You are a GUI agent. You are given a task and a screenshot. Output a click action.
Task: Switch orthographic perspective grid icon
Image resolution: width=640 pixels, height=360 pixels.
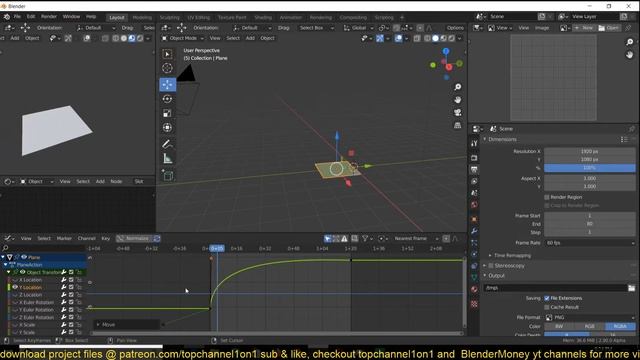point(458,125)
